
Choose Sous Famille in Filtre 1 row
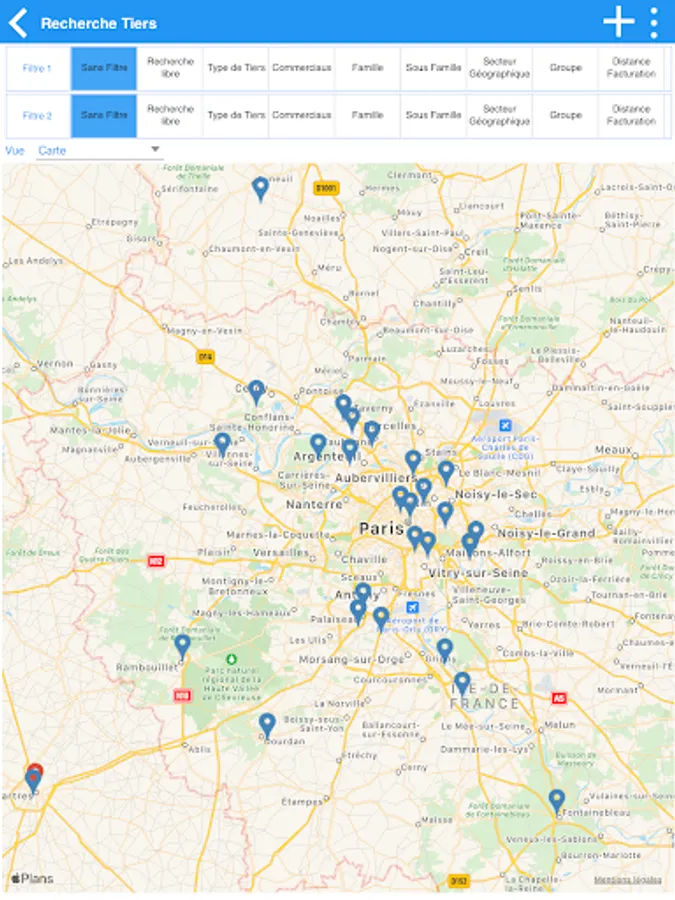tap(433, 68)
